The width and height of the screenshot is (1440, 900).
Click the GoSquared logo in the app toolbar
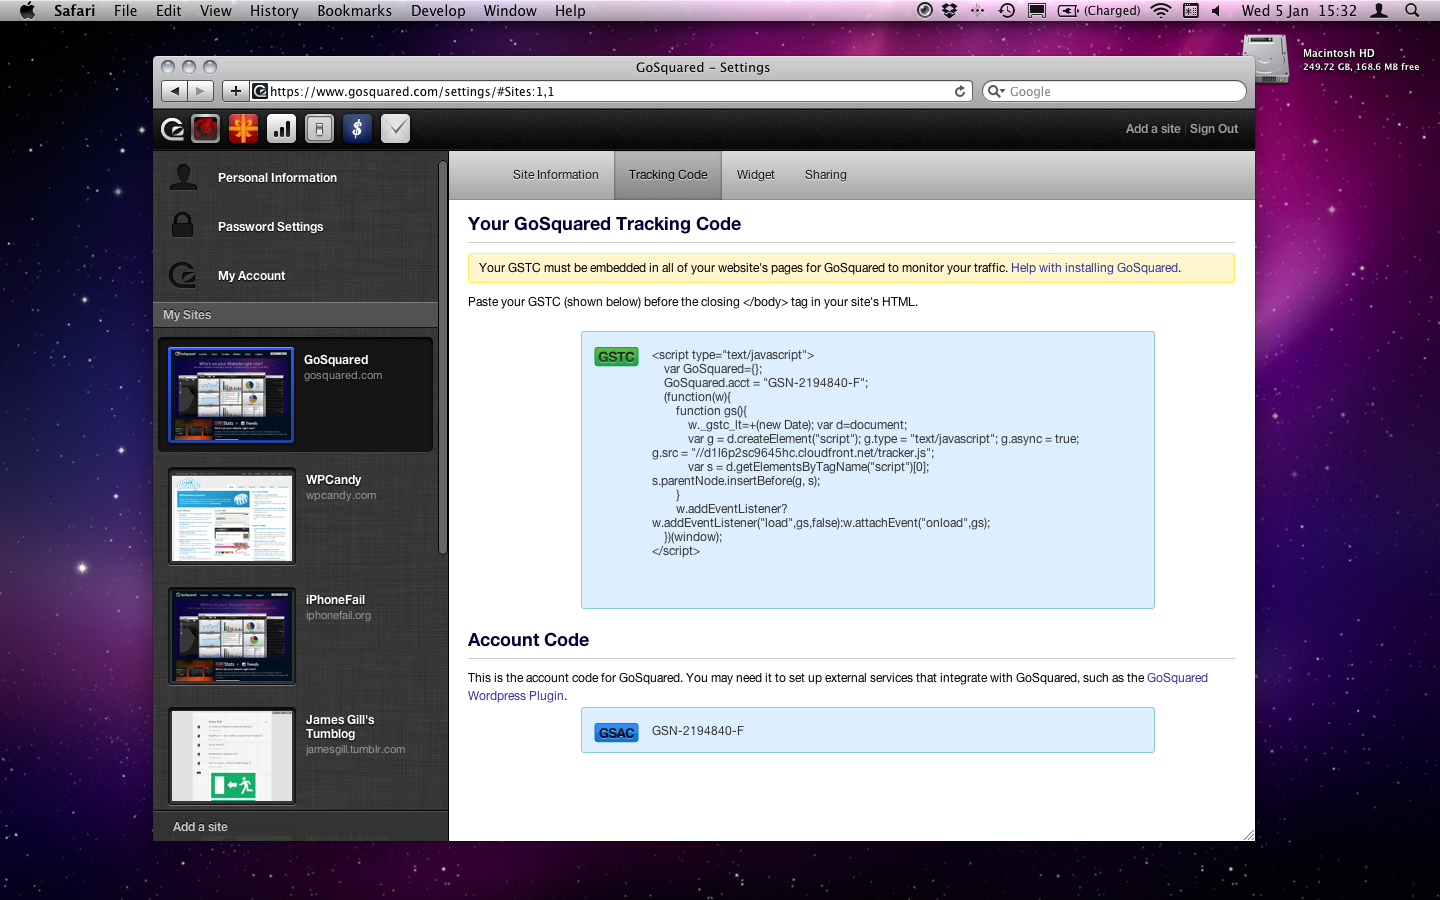(x=172, y=129)
